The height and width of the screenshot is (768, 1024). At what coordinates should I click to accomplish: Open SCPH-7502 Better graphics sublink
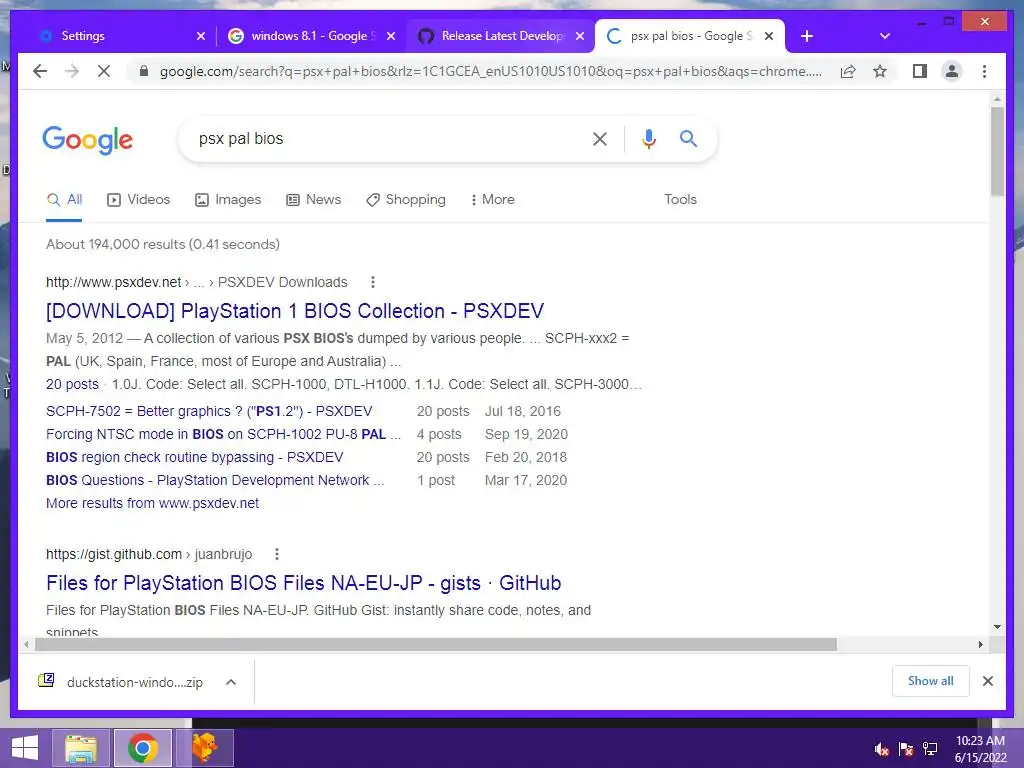coord(209,411)
